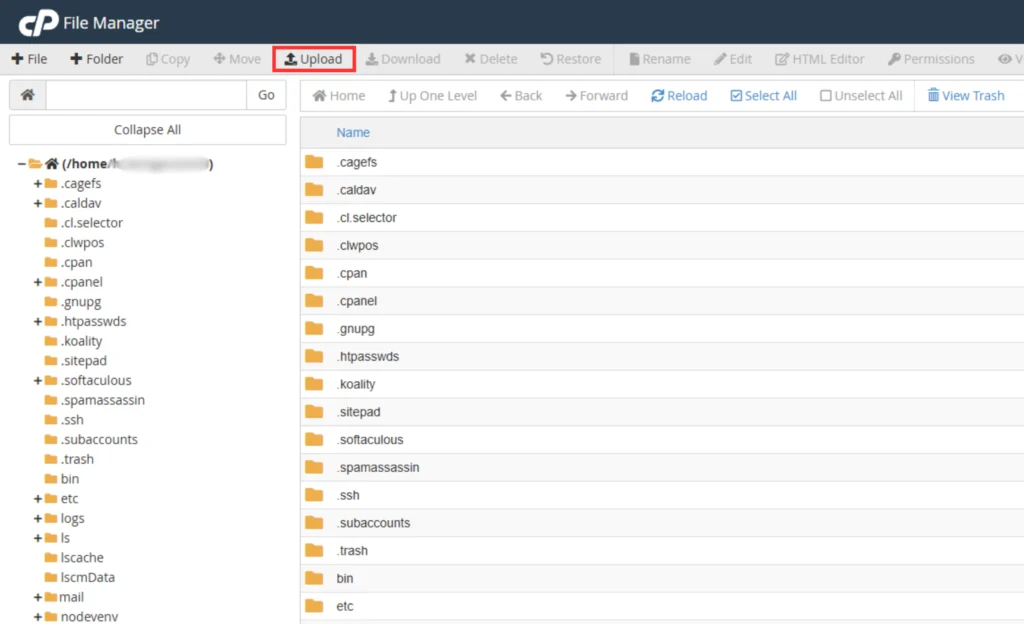This screenshot has height=624, width=1024.
Task: Open the Upload dialog
Action: tap(313, 59)
